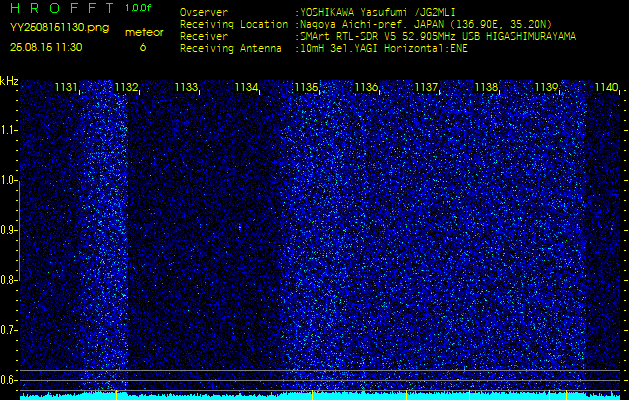This screenshot has width=629, height=400.
Task: Click the kHz axis unit label
Action: click(x=9, y=81)
